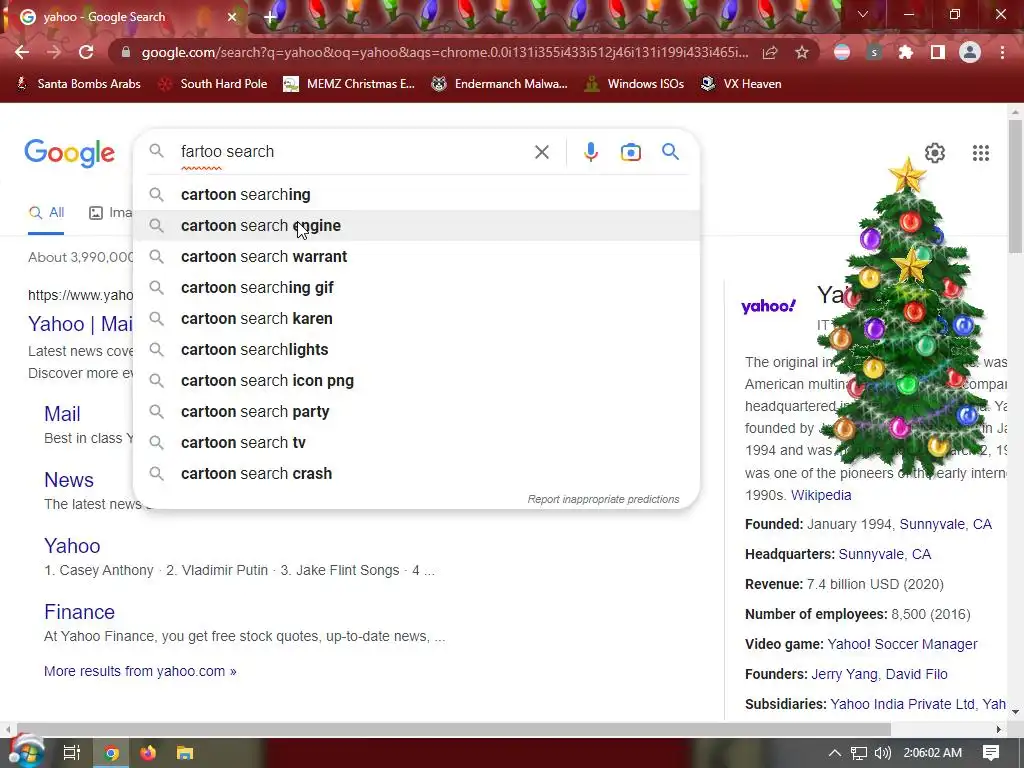The image size is (1024, 768).
Task: Open File Explorer from the taskbar
Action: [185, 753]
